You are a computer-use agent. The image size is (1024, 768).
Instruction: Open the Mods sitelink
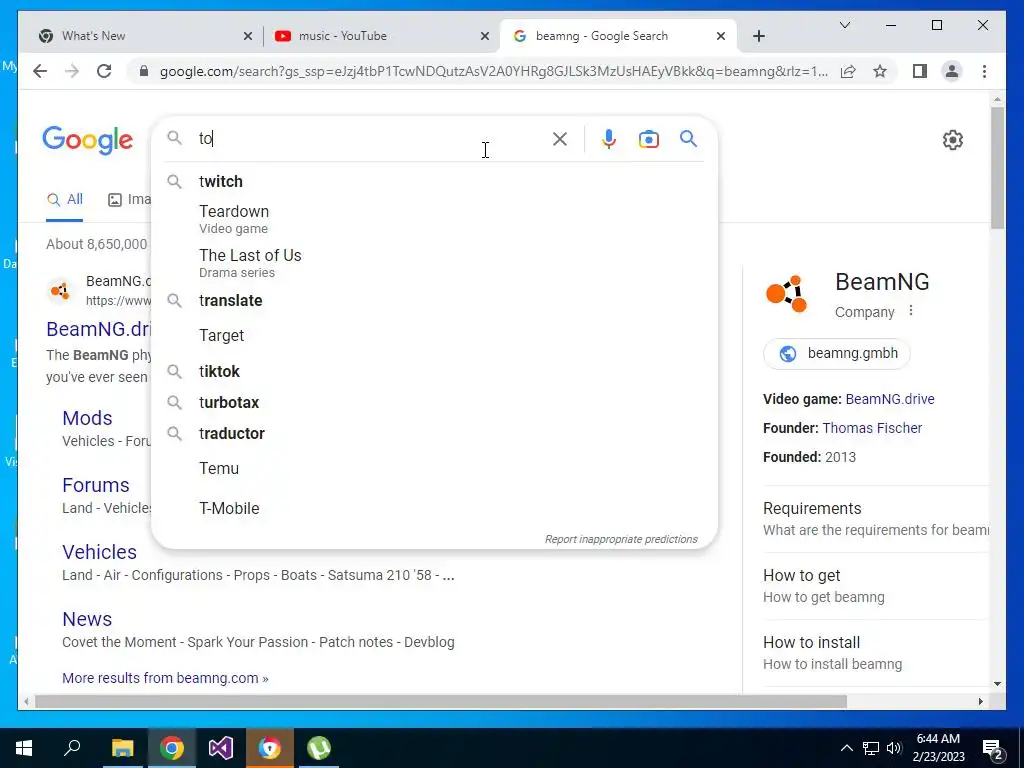87,418
